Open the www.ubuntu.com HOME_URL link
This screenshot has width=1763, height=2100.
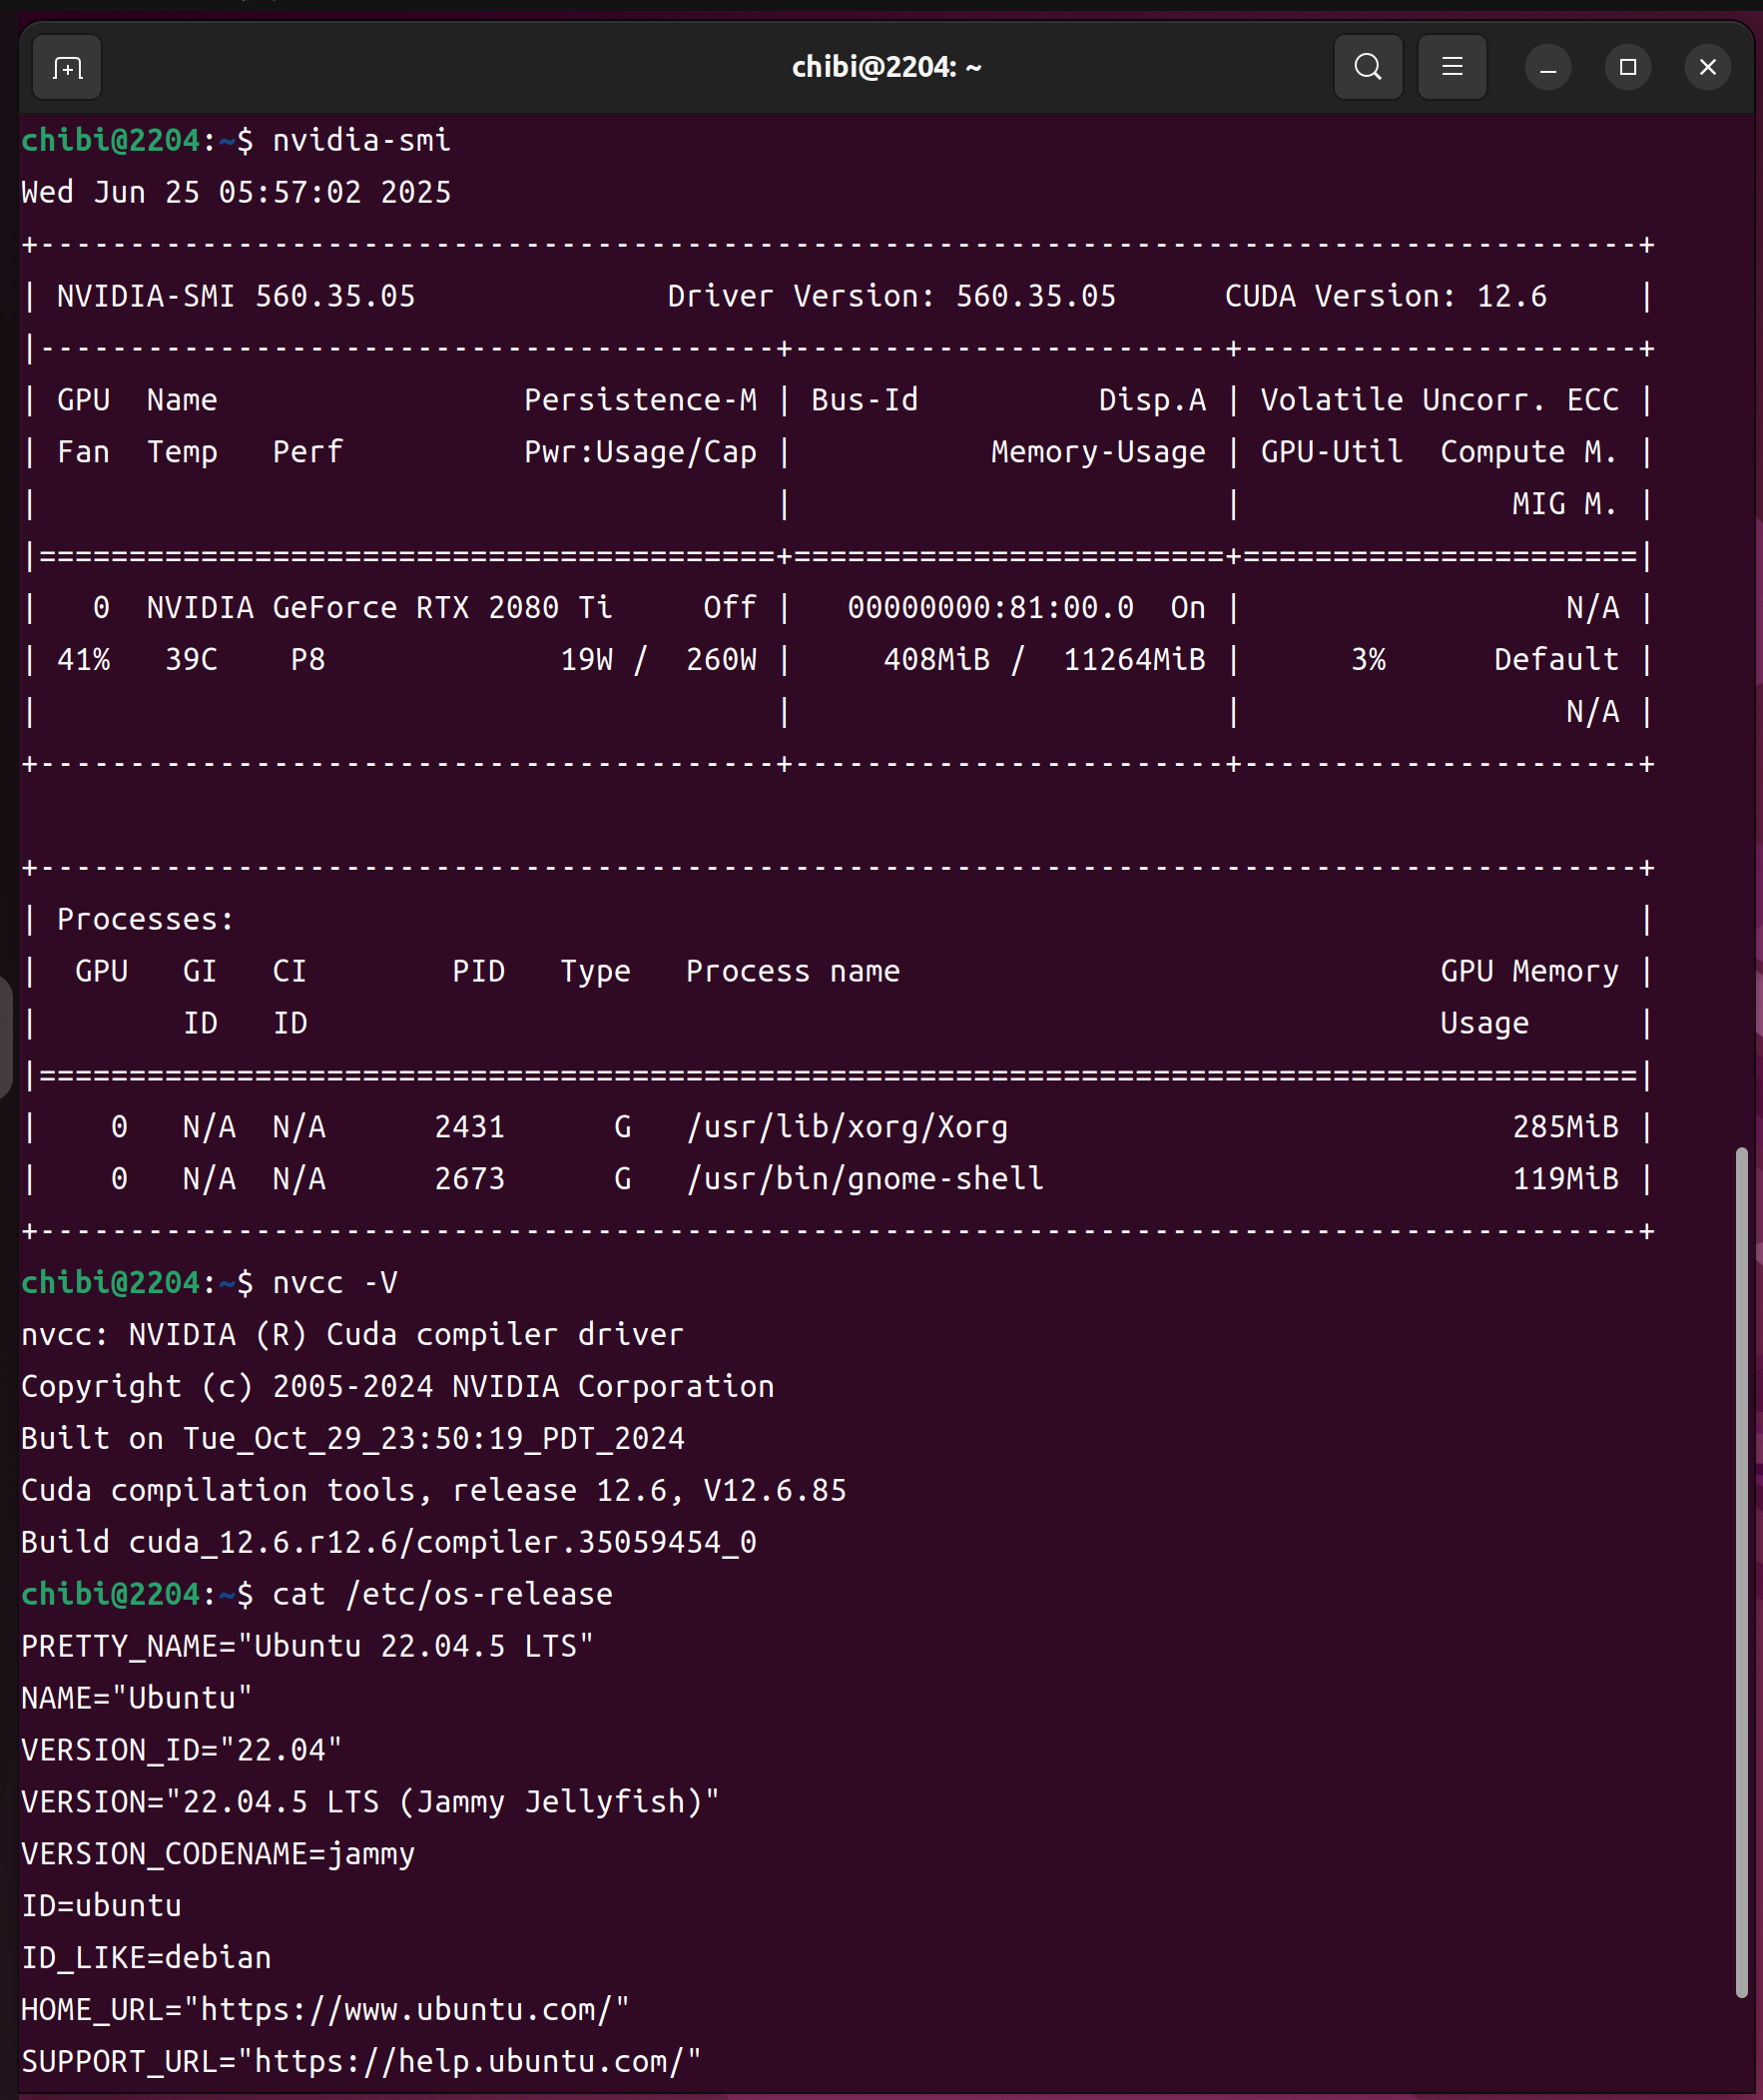pos(406,2009)
